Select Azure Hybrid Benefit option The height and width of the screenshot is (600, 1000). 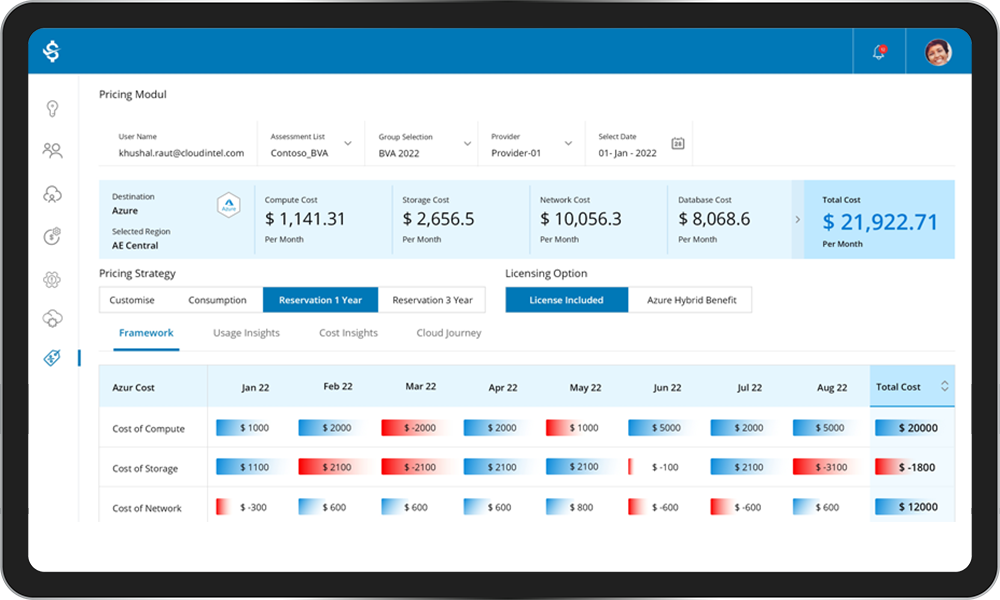click(x=691, y=300)
